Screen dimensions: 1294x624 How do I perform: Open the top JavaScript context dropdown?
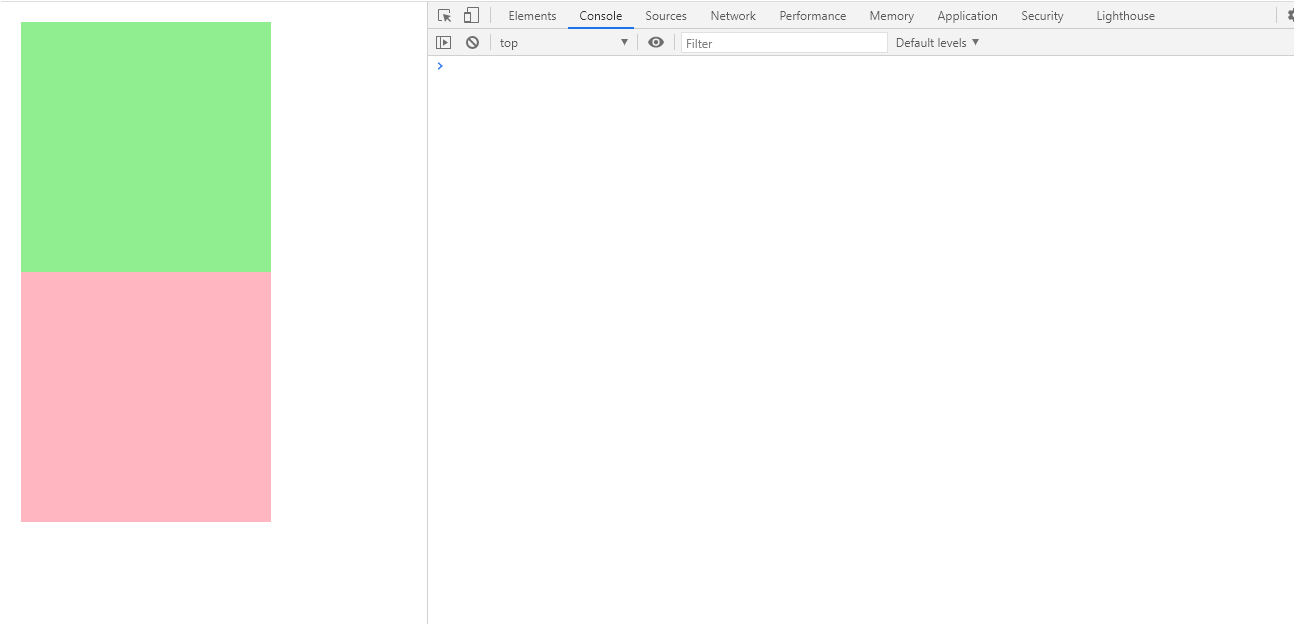pos(565,43)
